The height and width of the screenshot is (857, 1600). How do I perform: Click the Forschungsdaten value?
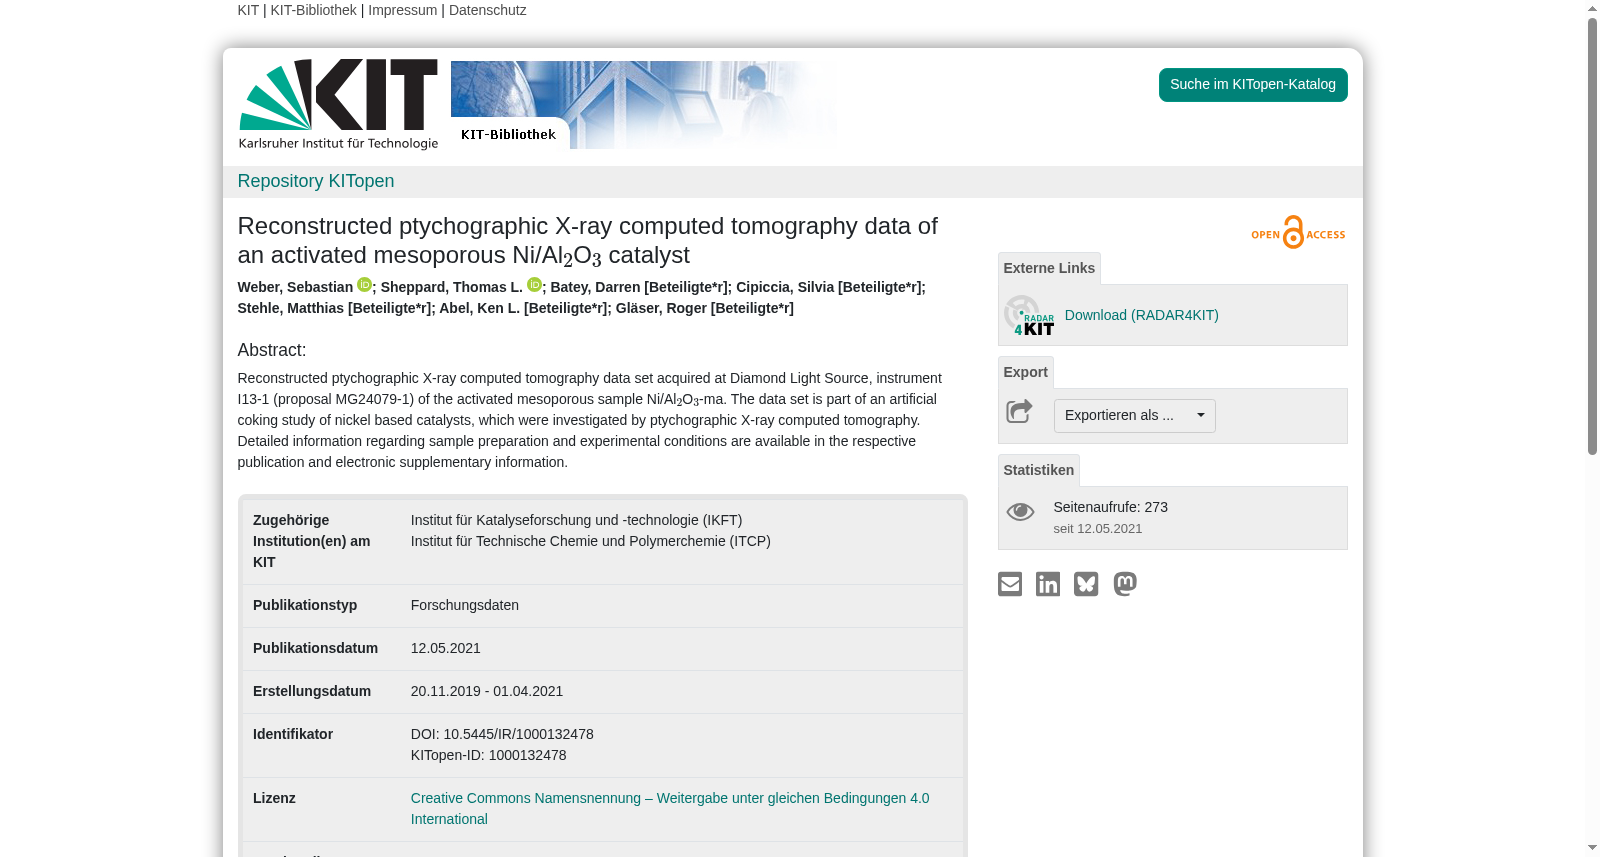[465, 605]
